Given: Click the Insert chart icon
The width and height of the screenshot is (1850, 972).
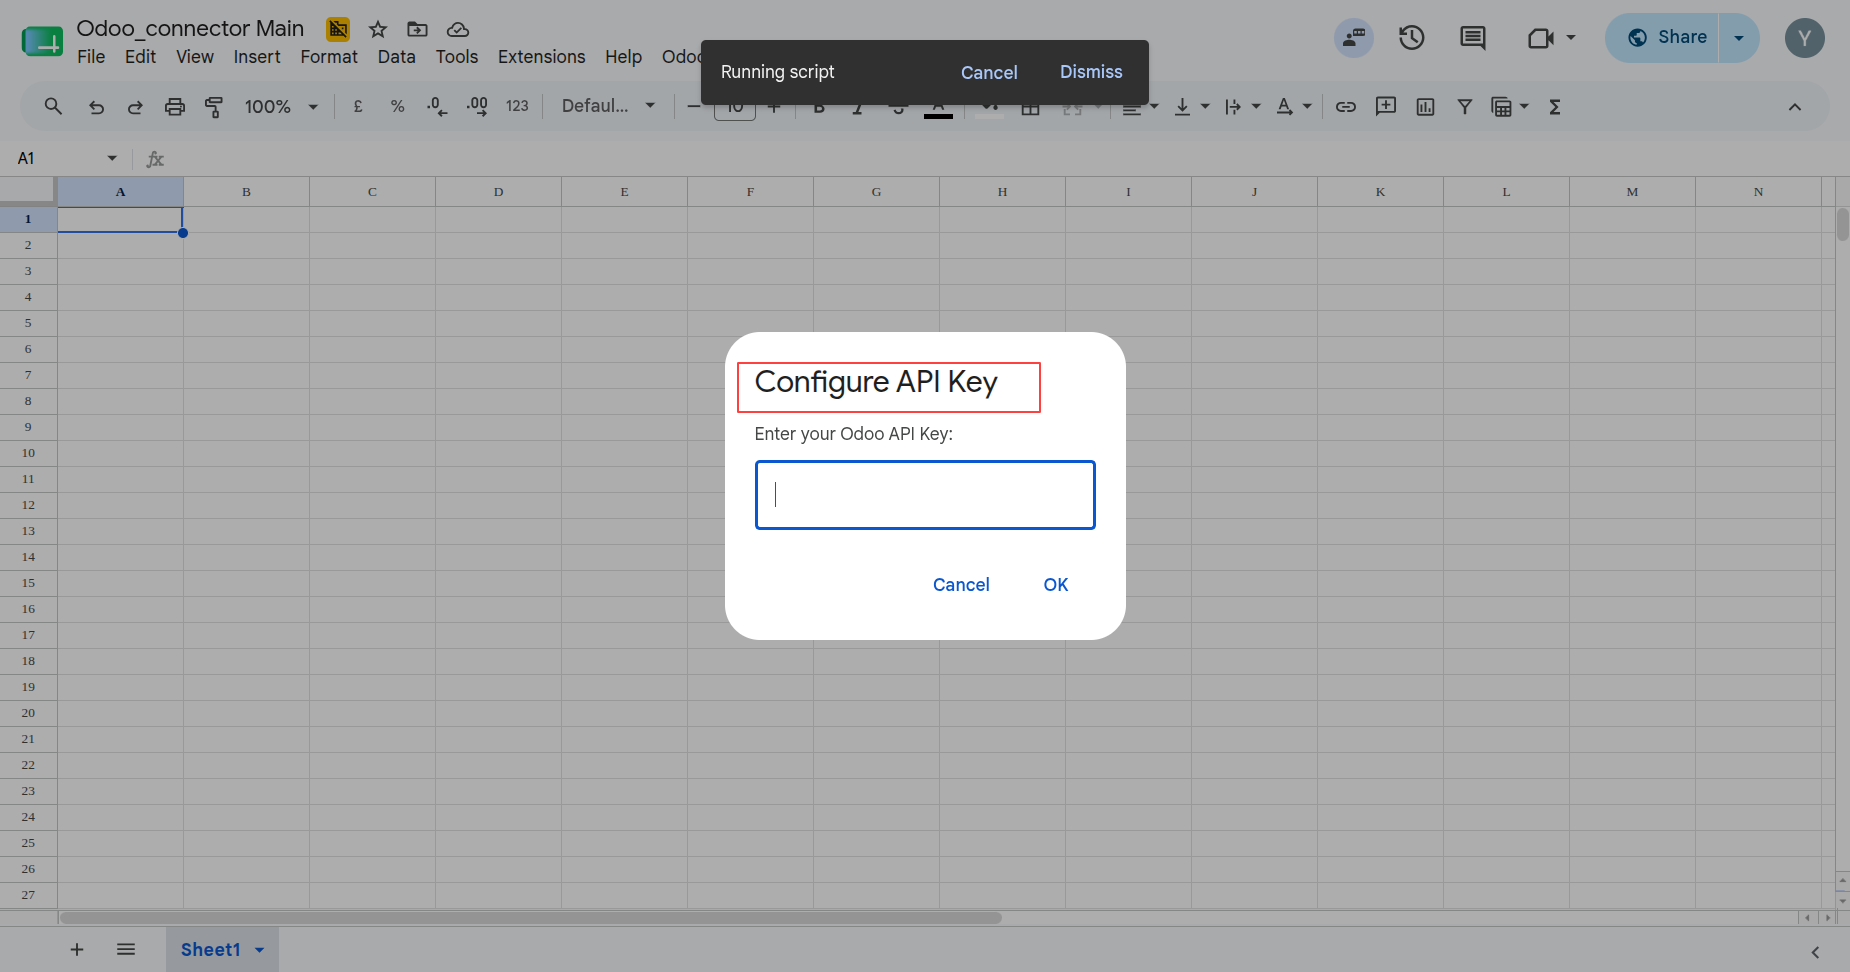Looking at the screenshot, I should click(x=1425, y=106).
